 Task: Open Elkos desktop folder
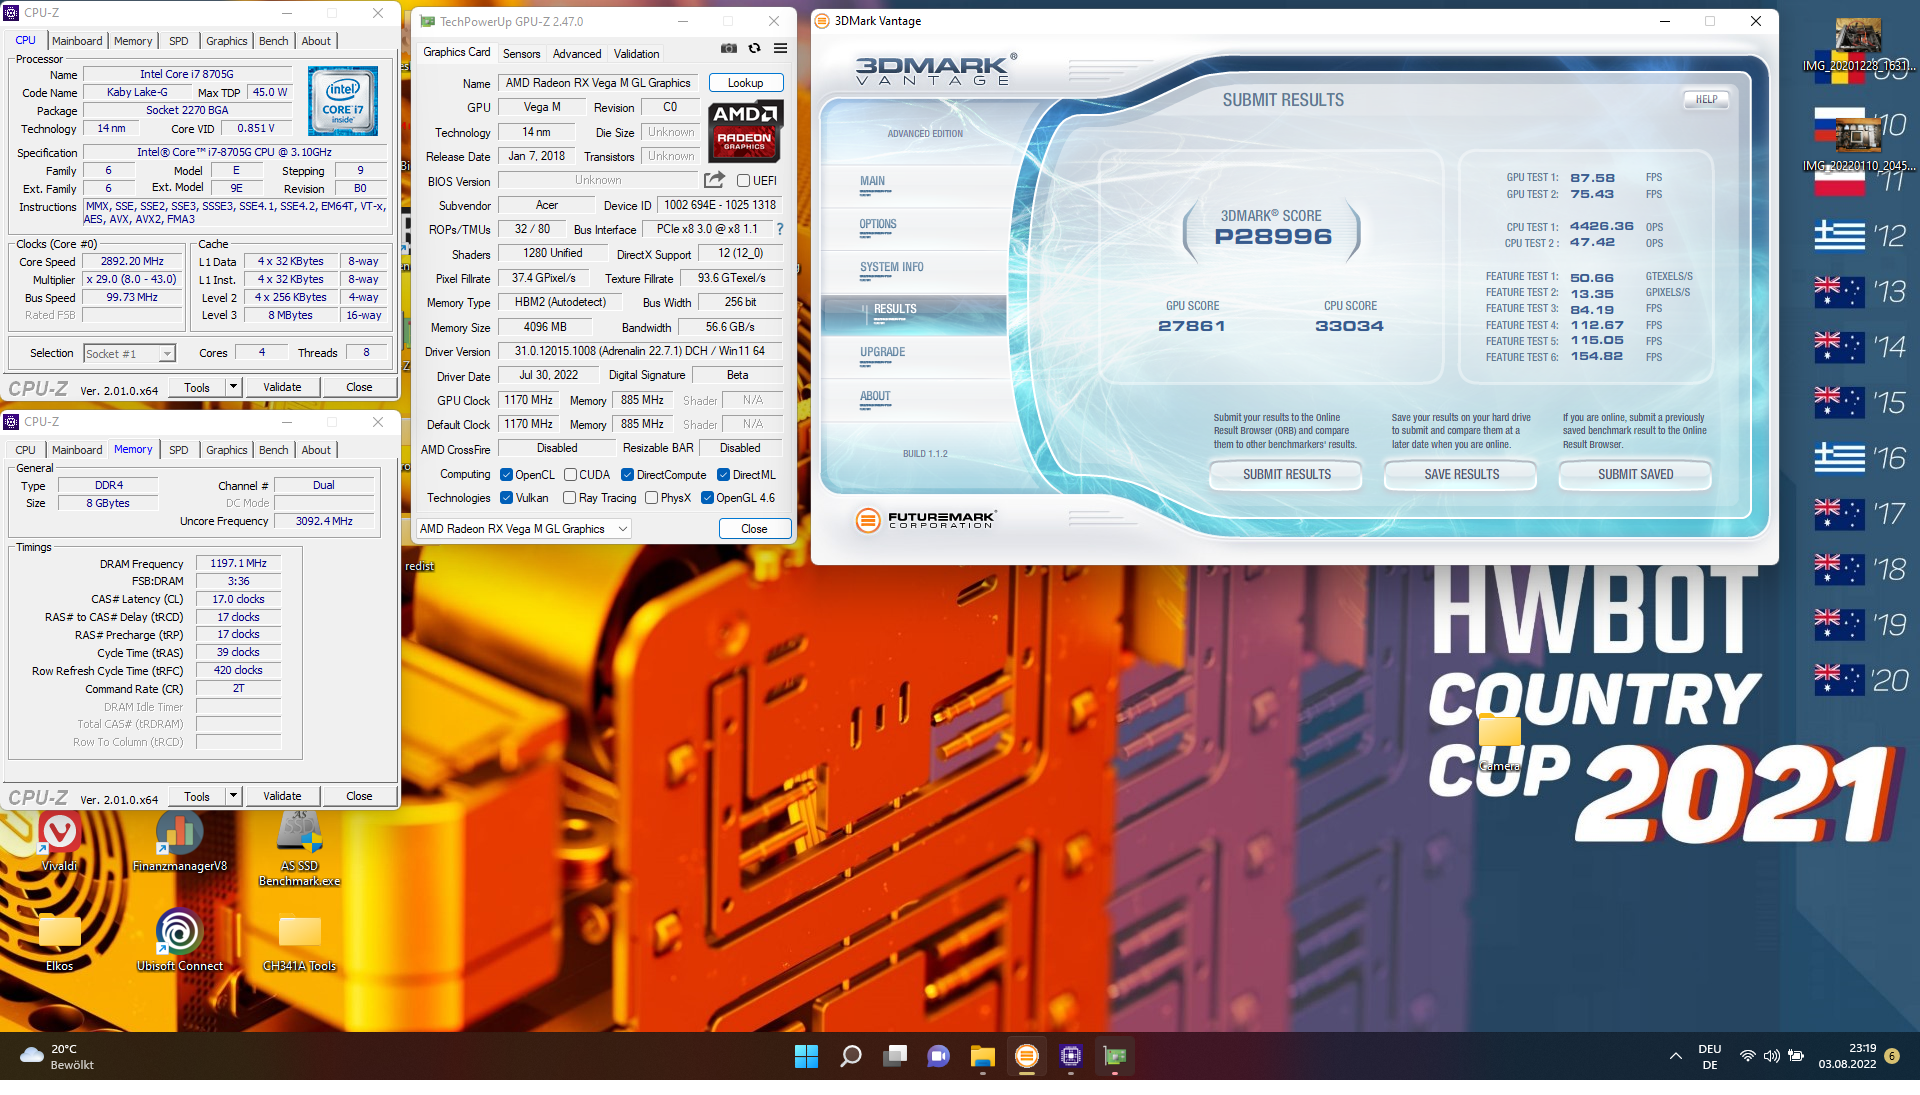tap(59, 941)
